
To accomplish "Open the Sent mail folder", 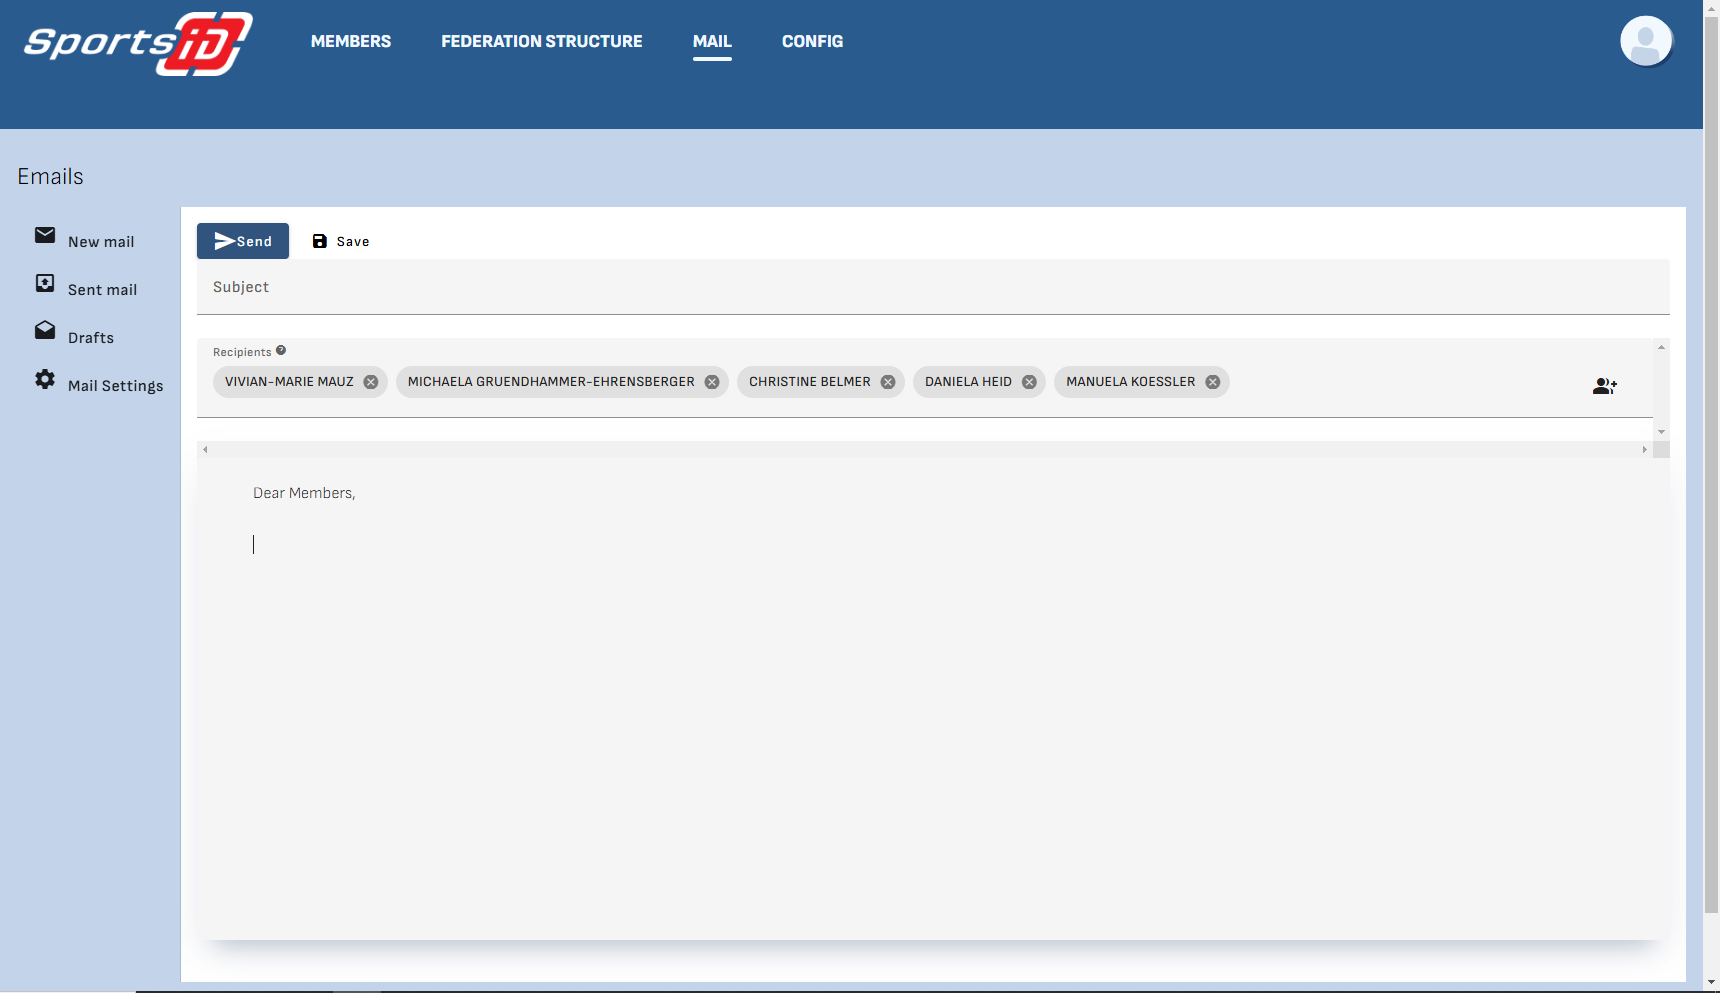I will point(102,290).
